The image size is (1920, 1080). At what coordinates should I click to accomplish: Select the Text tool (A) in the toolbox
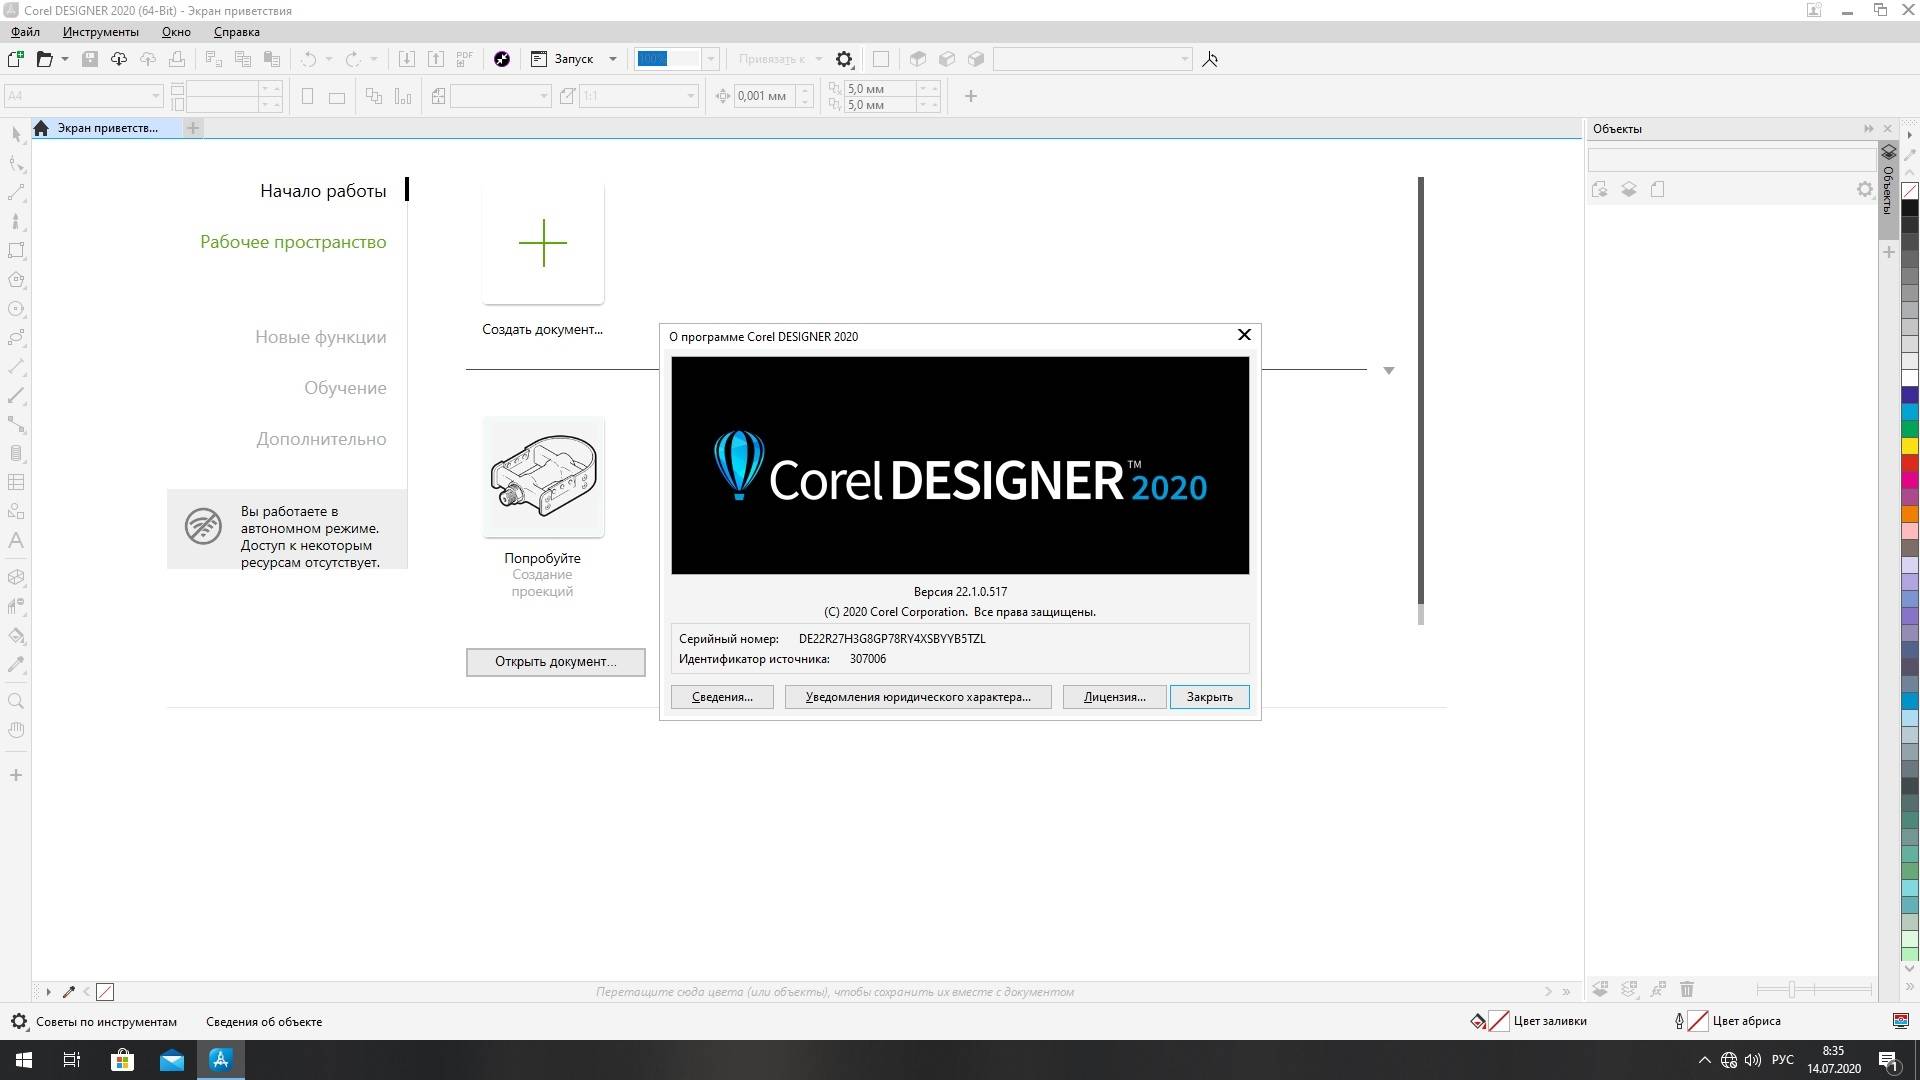(x=16, y=541)
